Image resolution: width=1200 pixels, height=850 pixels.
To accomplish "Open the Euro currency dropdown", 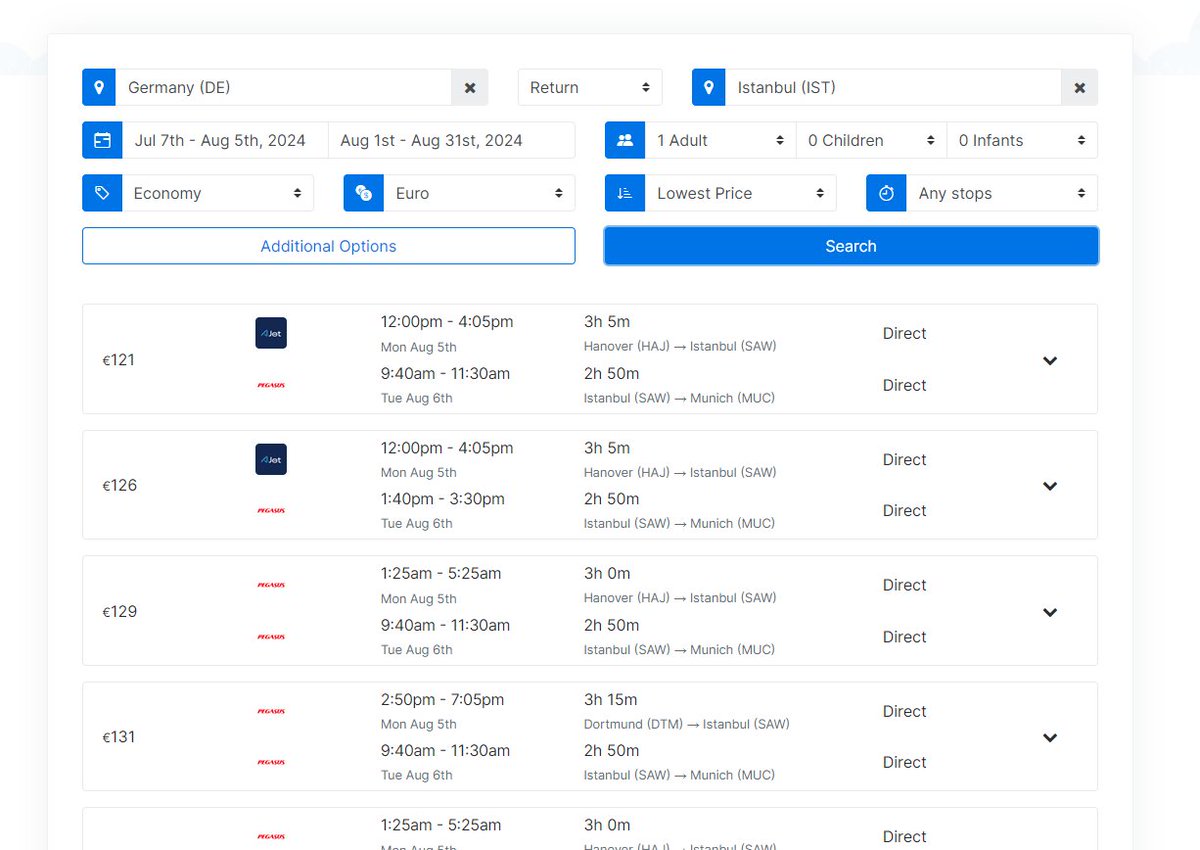I will coord(479,193).
